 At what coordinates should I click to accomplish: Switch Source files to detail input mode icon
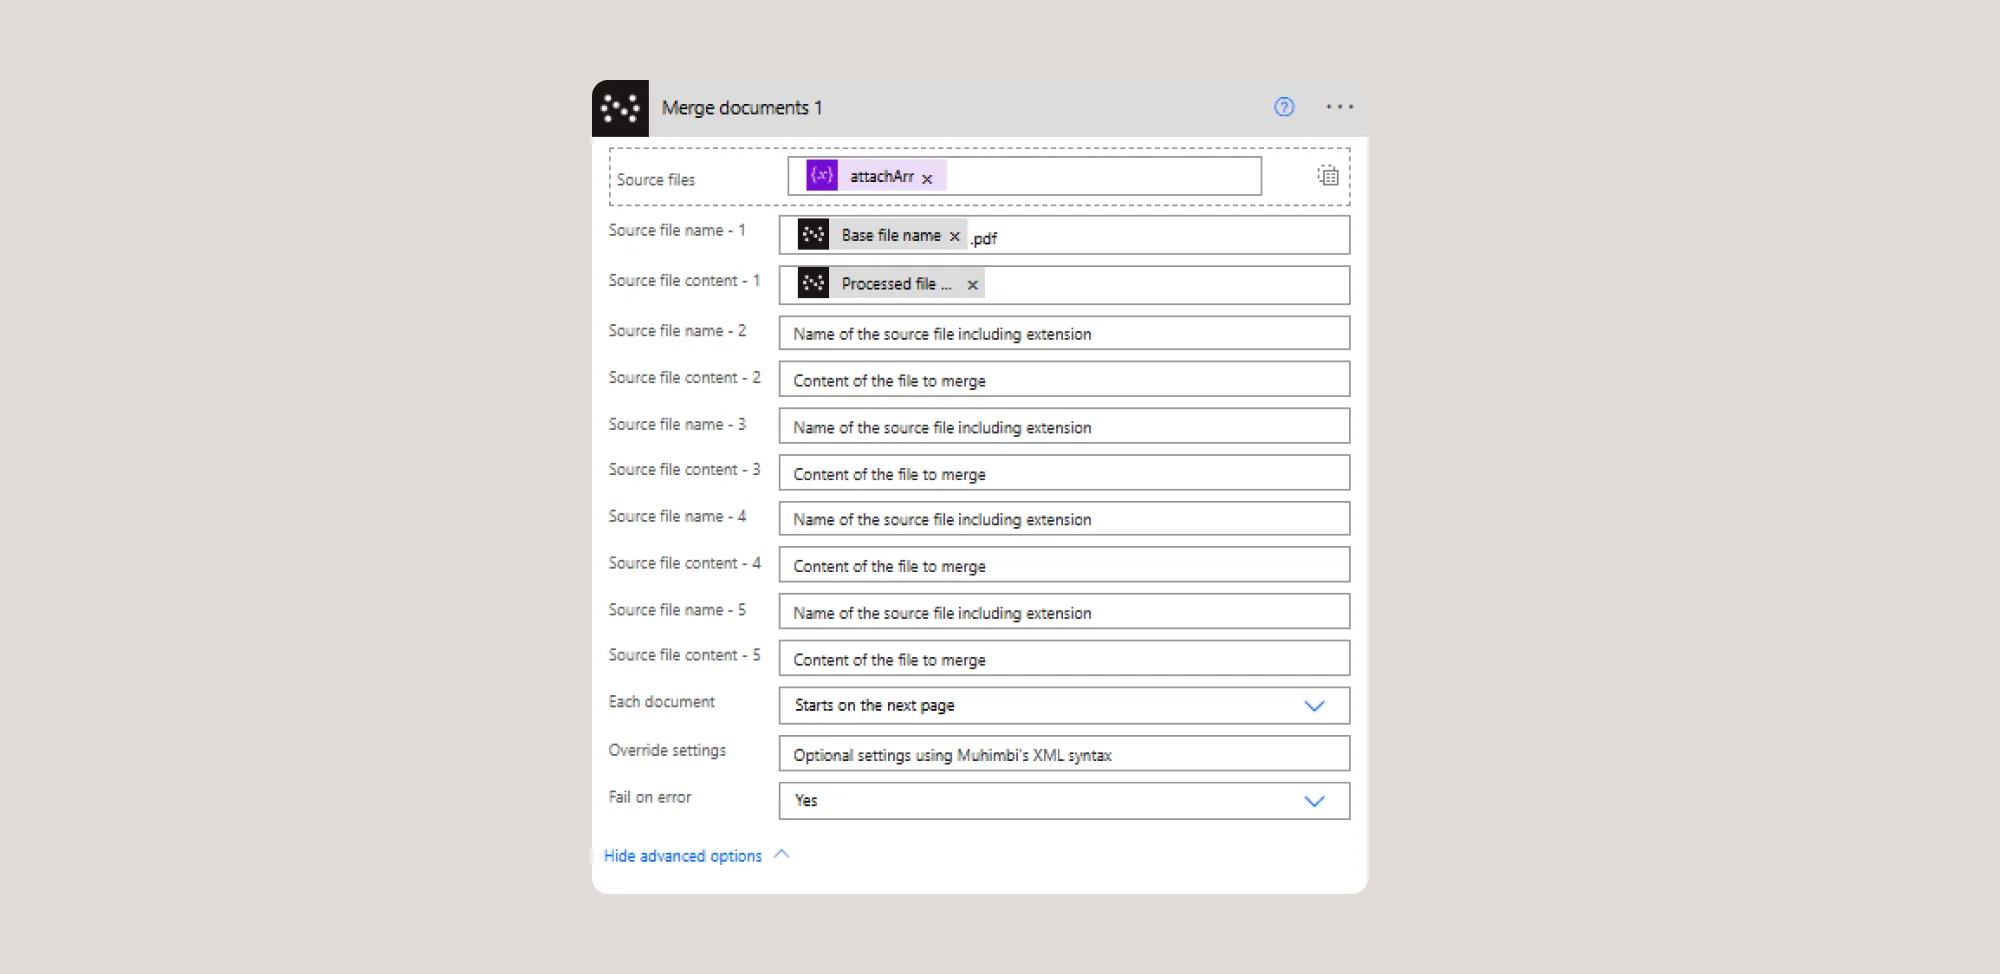1327,176
